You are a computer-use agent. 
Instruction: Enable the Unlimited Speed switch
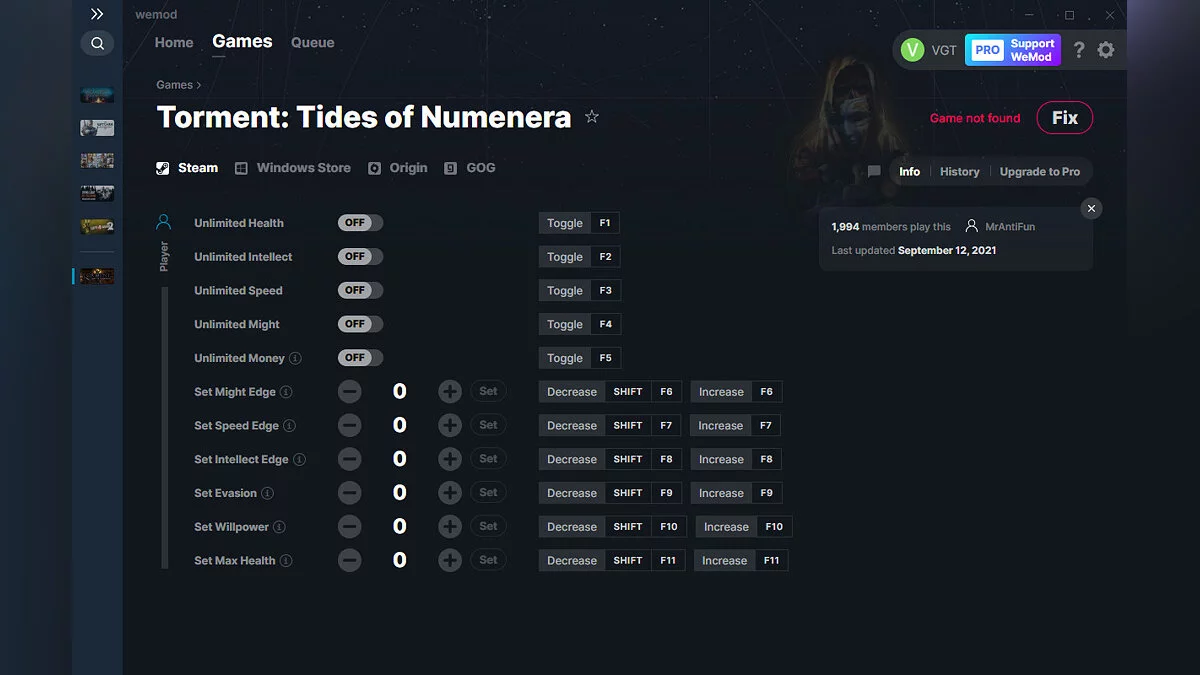[359, 290]
